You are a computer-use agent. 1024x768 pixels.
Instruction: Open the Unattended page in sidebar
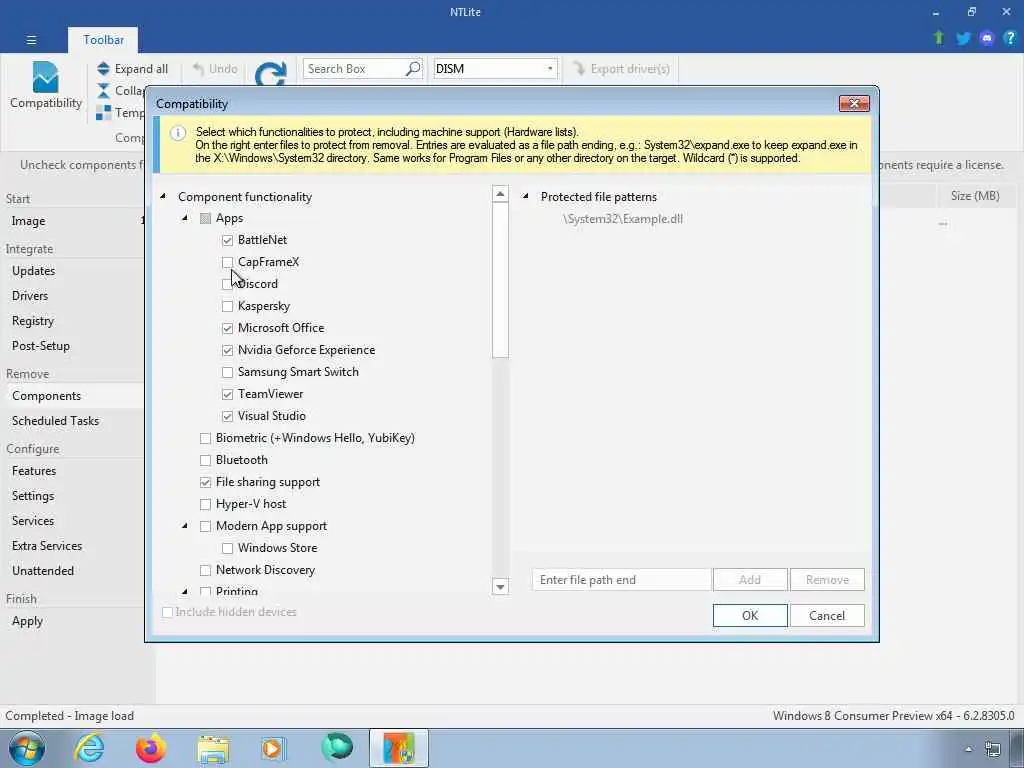(x=42, y=570)
